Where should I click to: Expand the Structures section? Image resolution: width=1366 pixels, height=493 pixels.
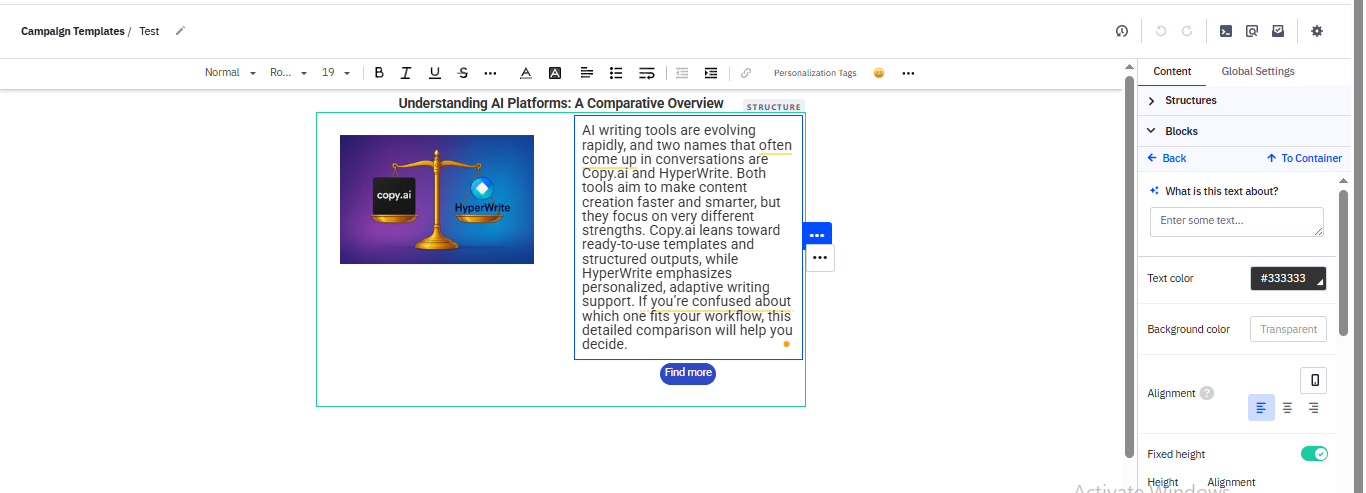pyautogui.click(x=1190, y=101)
